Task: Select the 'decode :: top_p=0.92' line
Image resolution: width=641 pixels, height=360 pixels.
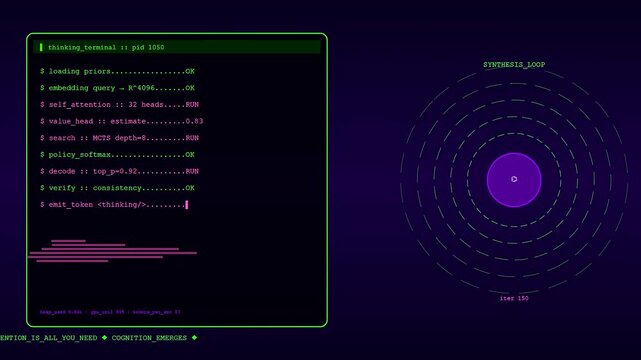Action: tap(119, 171)
